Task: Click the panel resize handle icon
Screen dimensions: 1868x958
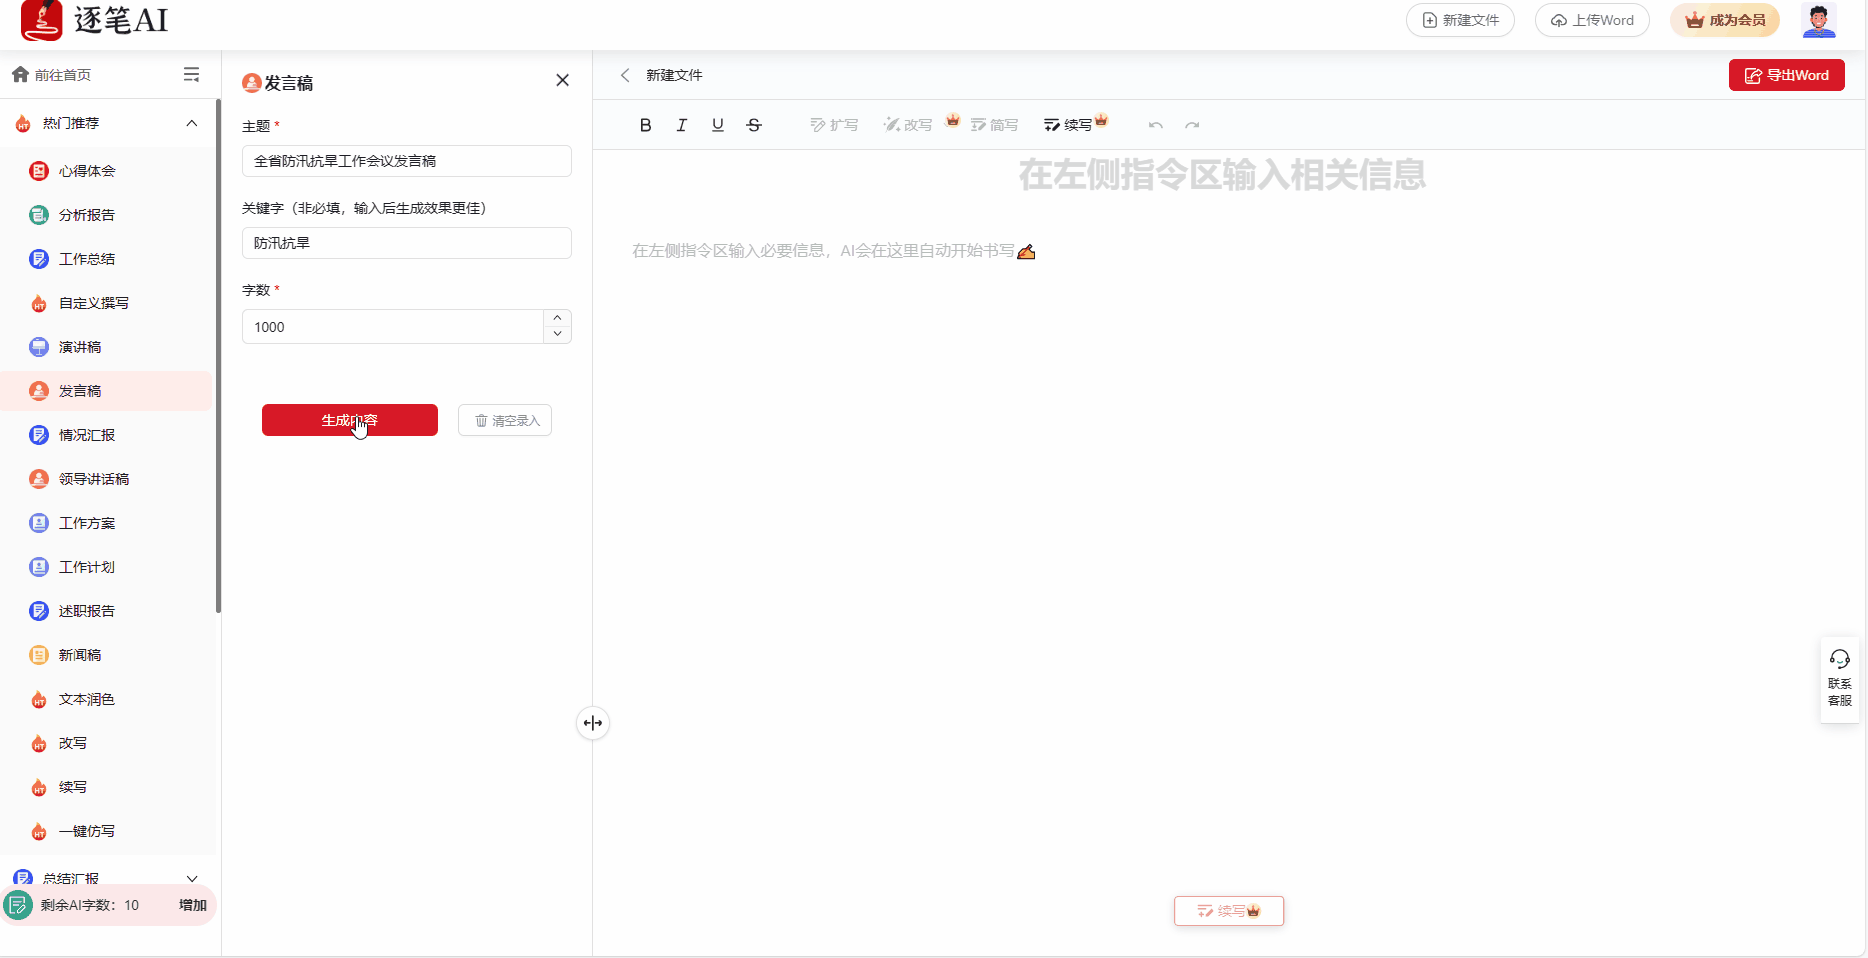Action: pos(593,723)
